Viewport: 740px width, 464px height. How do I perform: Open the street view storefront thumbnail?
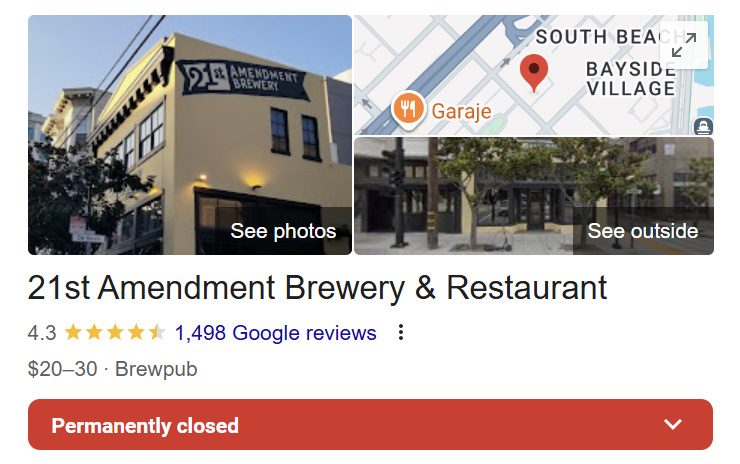click(534, 196)
